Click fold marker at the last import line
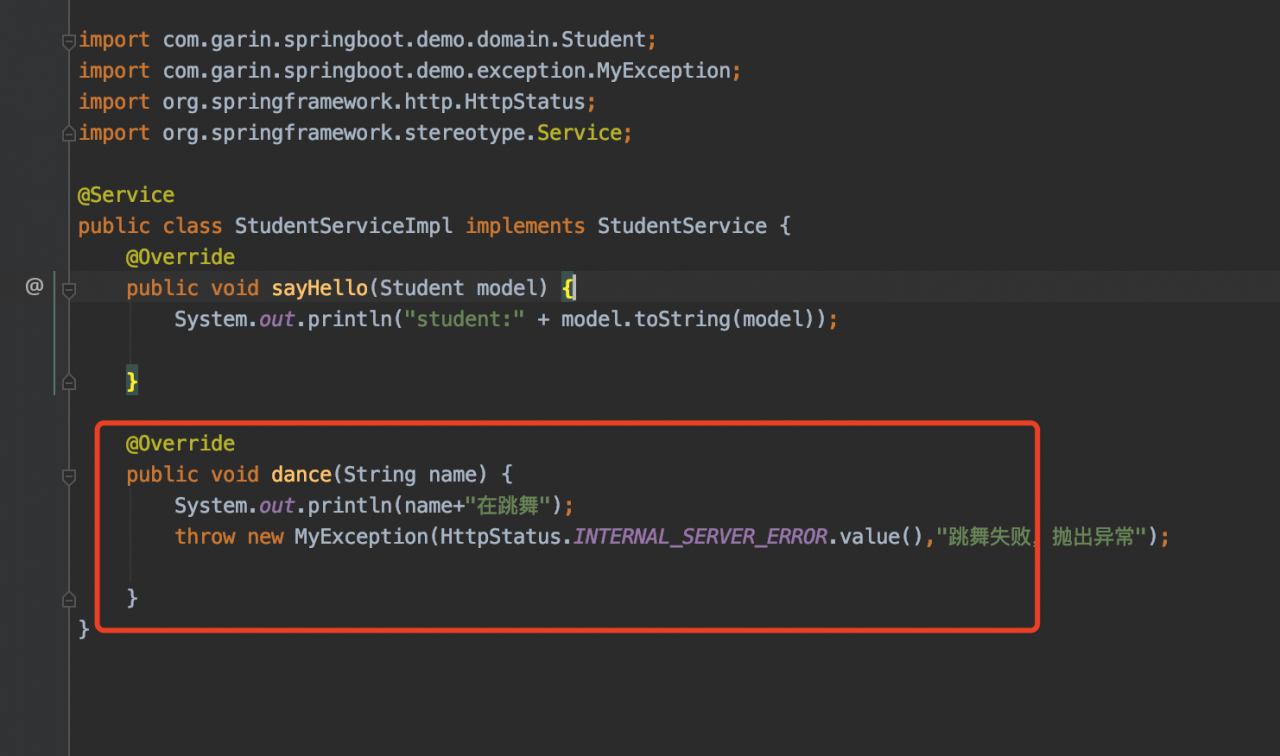The width and height of the screenshot is (1280, 756). point(68,133)
